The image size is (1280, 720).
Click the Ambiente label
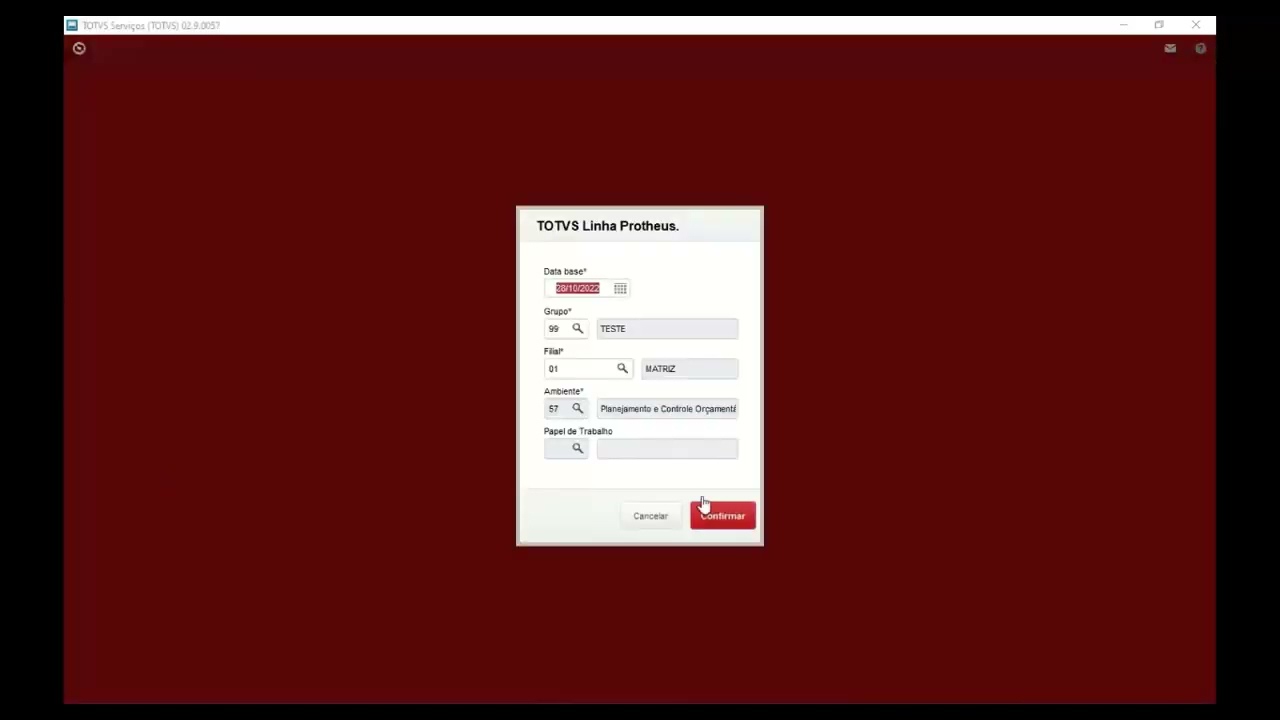[x=563, y=391]
